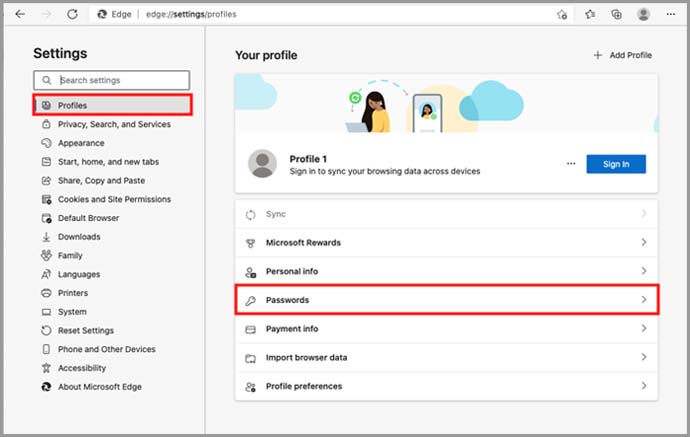This screenshot has width=690, height=437.
Task: Open Collections icon in toolbar
Action: (x=617, y=15)
